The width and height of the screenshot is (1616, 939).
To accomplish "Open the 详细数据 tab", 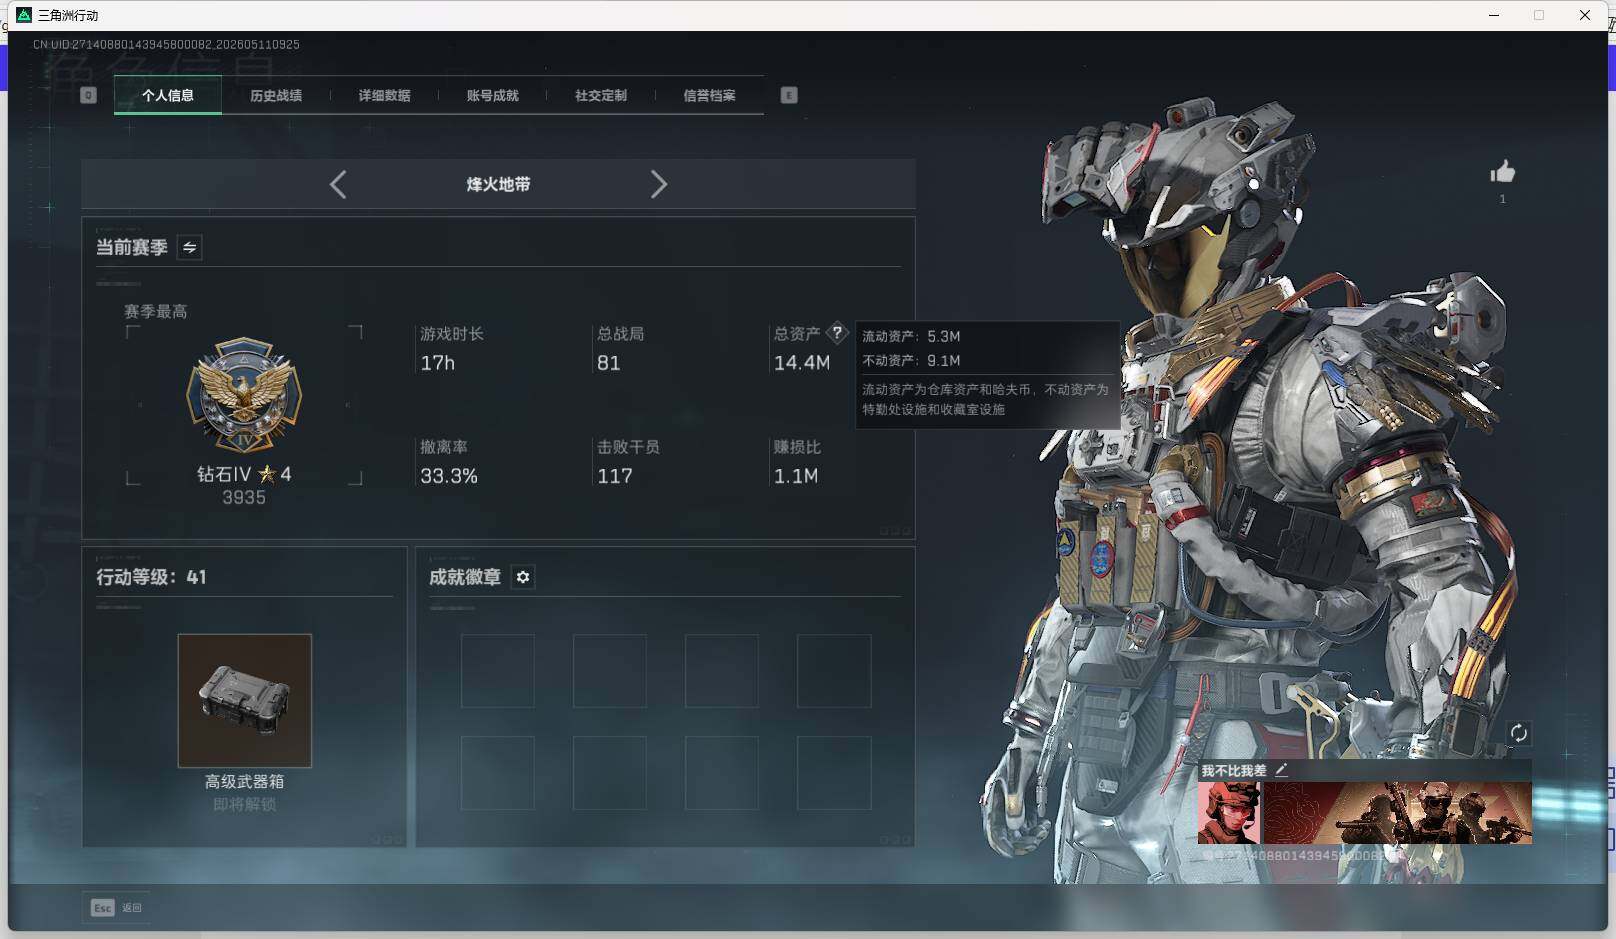I will click(x=384, y=96).
